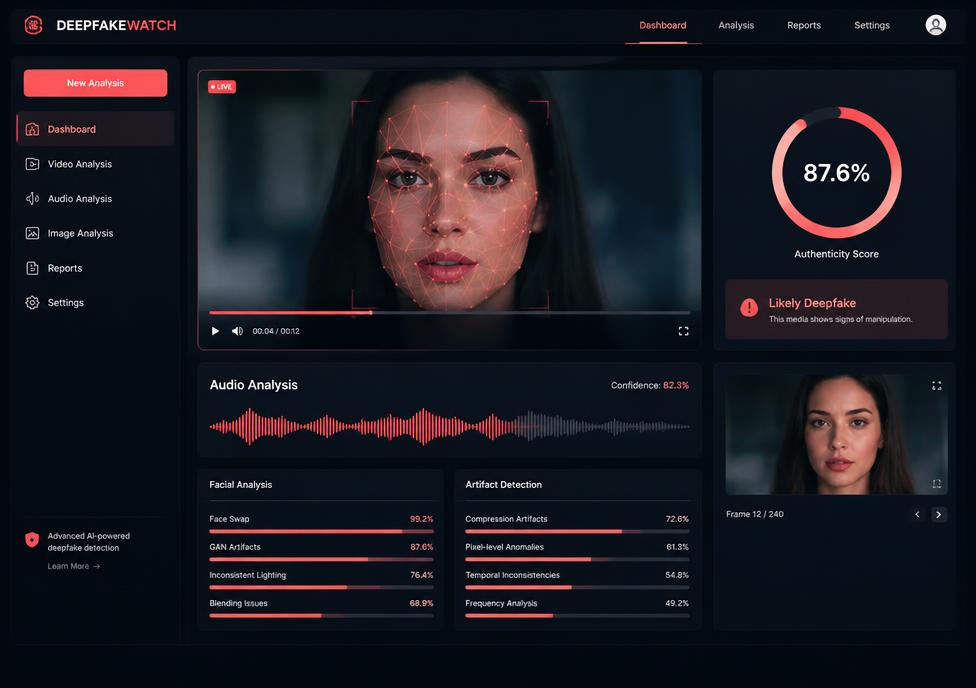Play the video with the play button
The height and width of the screenshot is (688, 976).
215,331
